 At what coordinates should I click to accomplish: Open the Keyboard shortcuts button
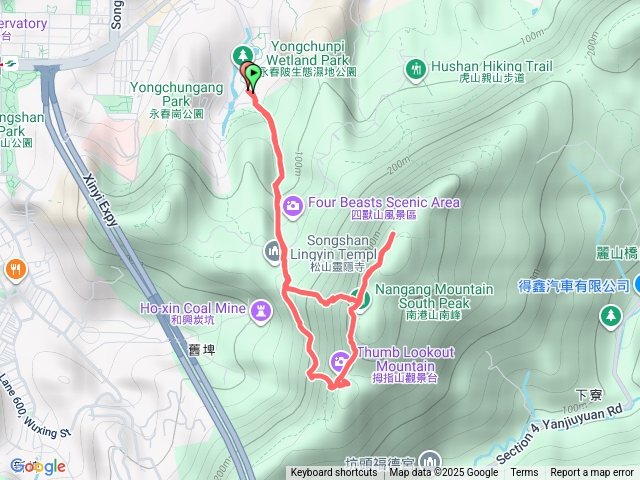333,473
